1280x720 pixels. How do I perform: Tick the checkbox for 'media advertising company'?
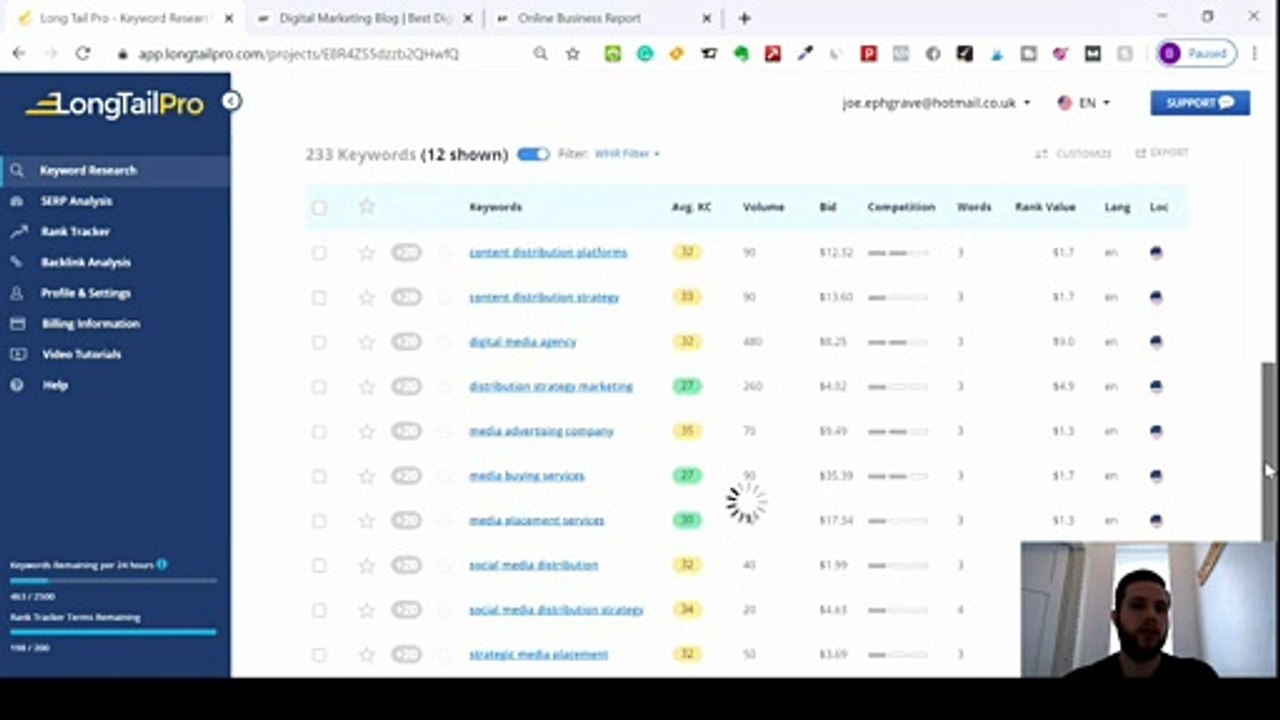point(319,431)
